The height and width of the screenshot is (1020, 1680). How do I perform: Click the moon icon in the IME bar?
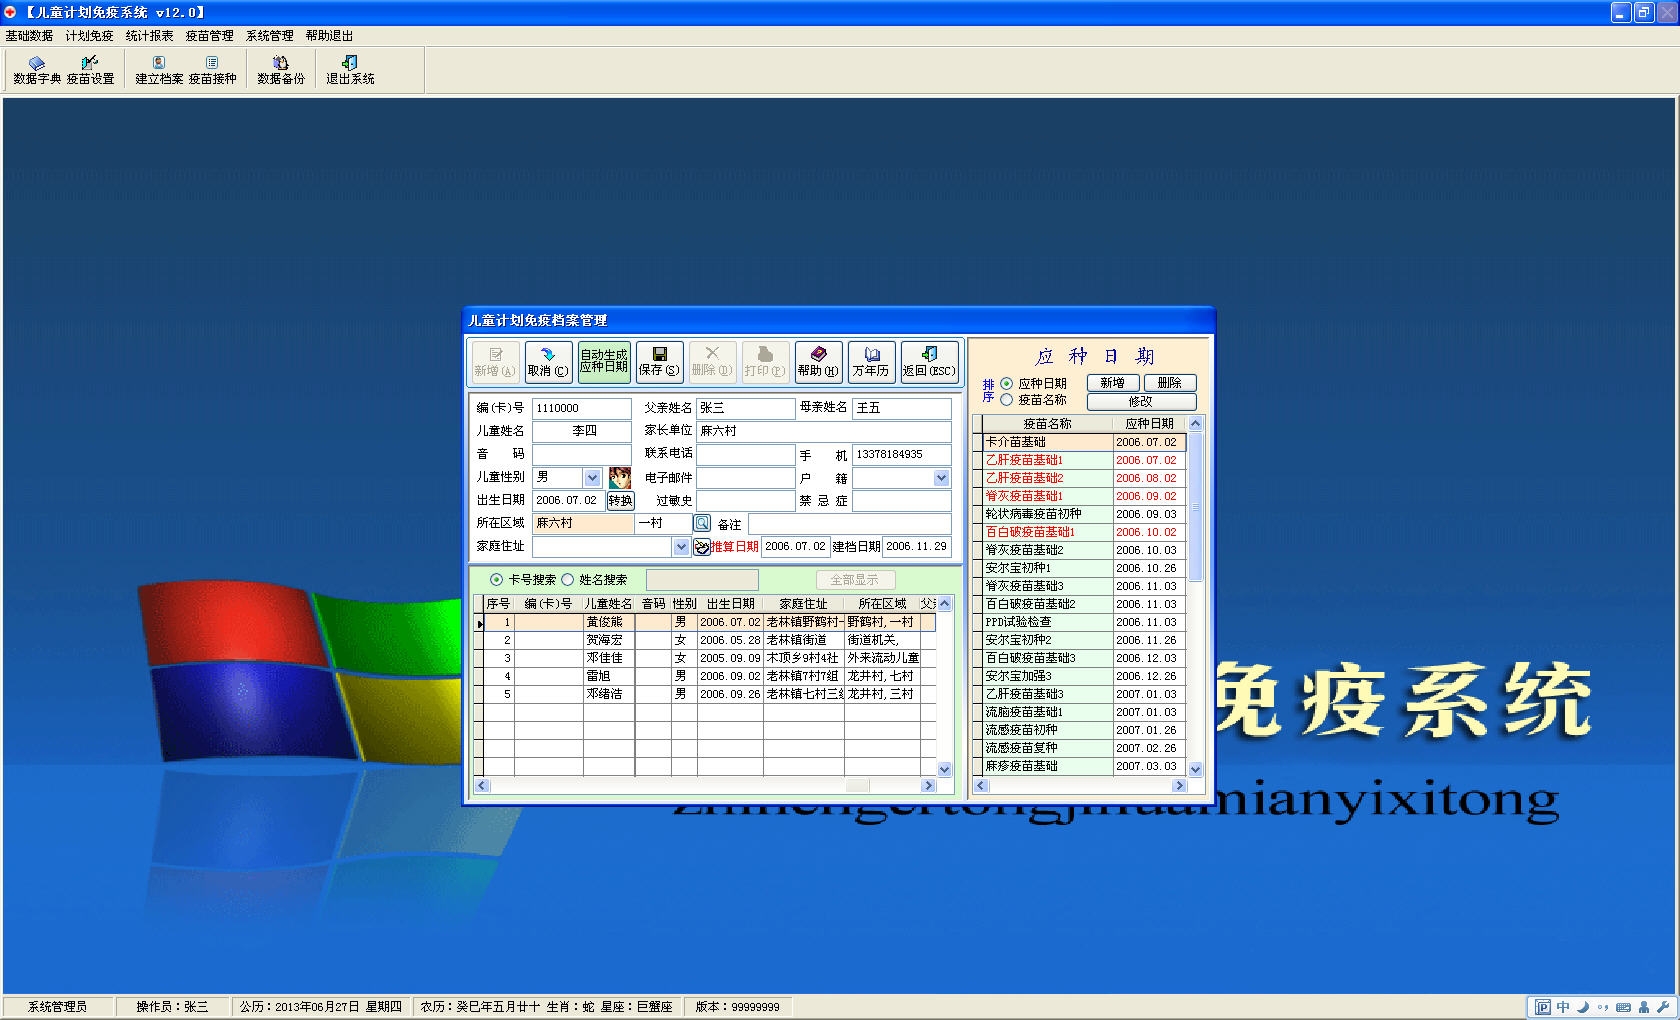(1583, 1007)
